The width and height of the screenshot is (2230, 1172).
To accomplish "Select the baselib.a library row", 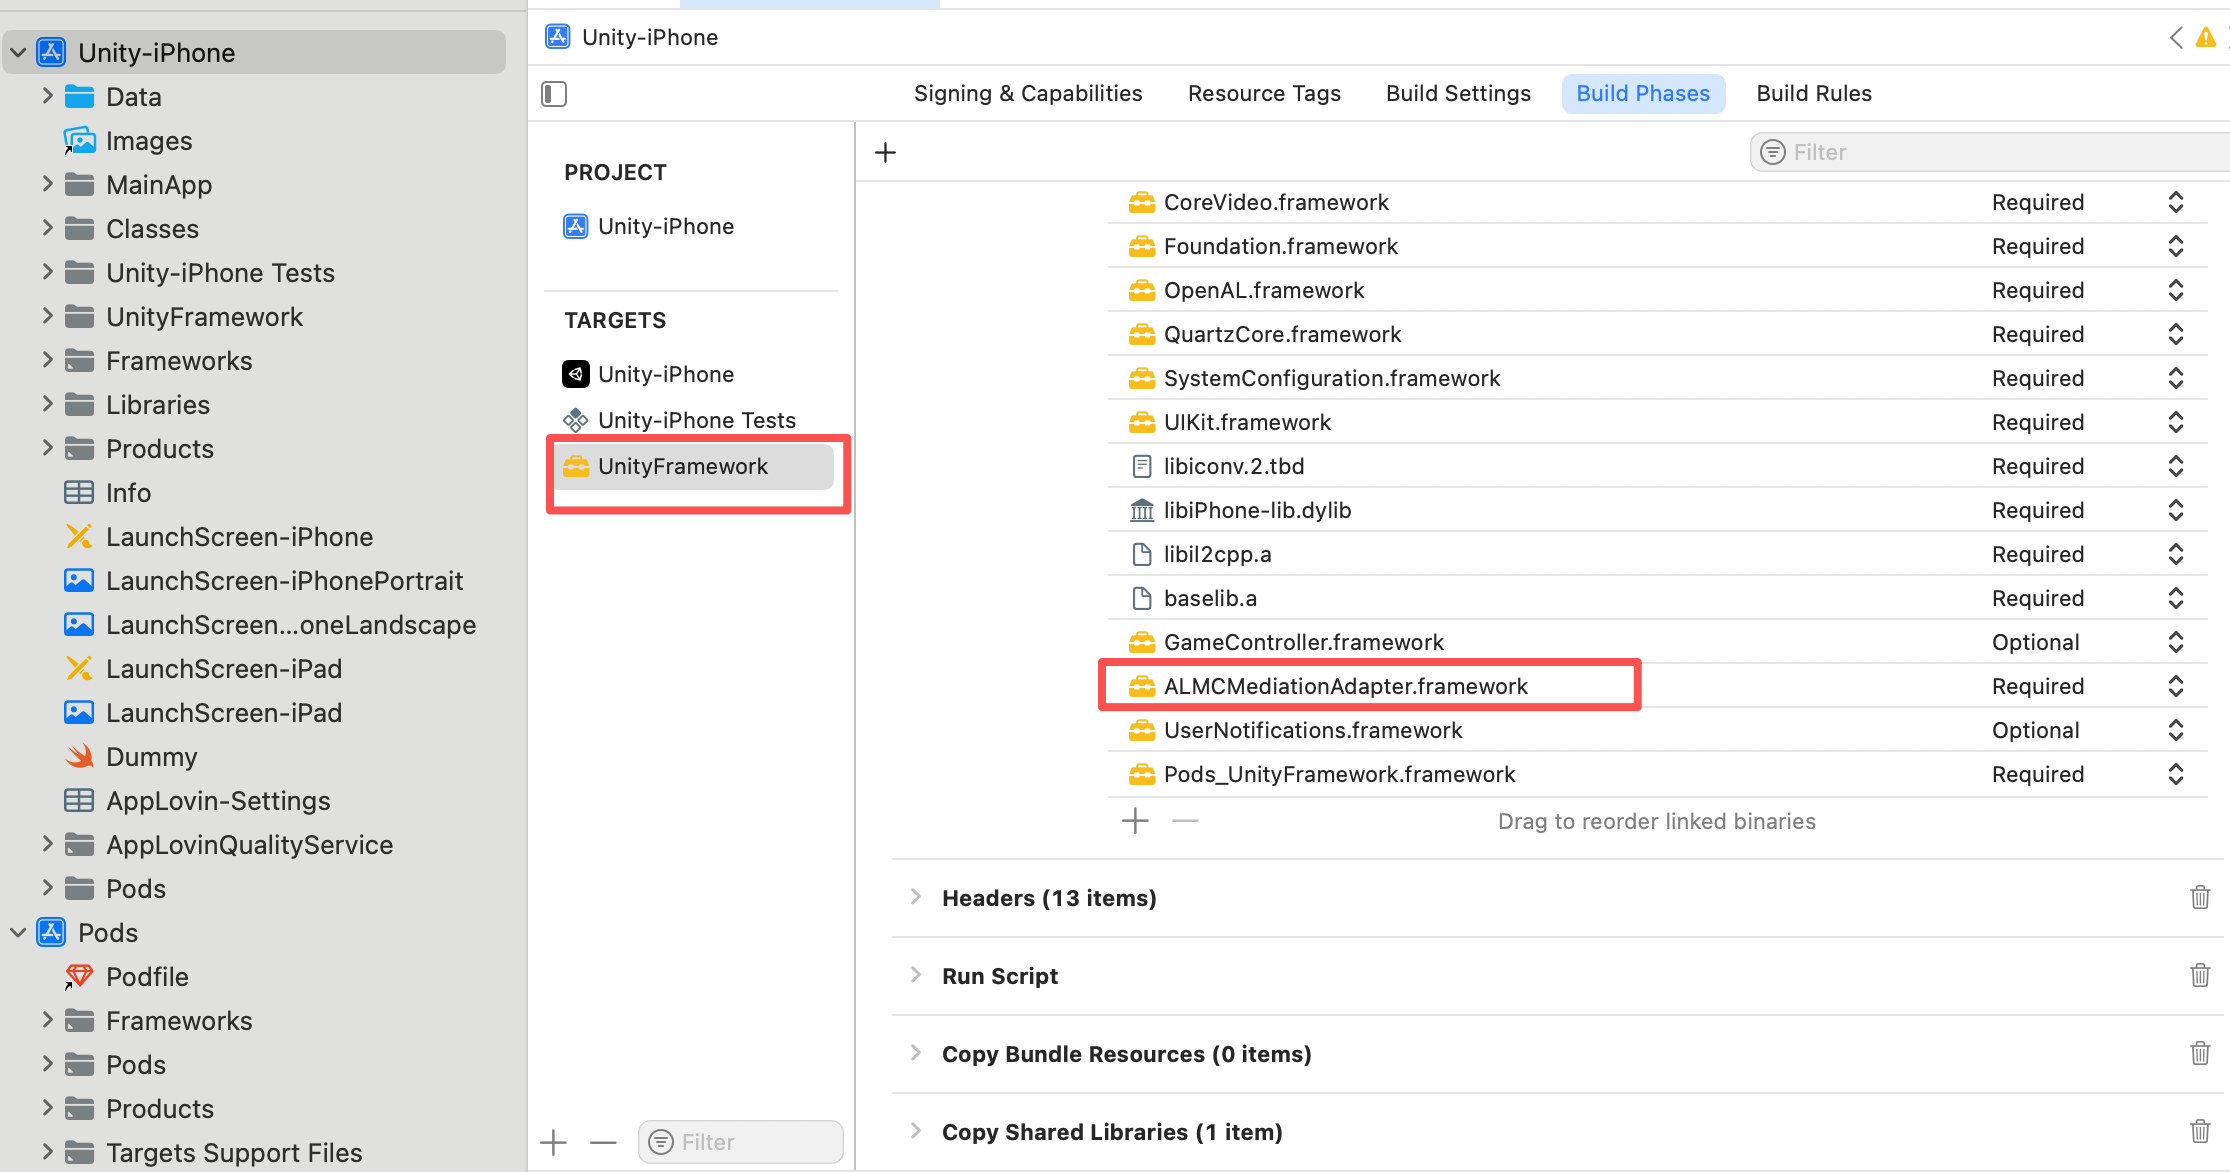I will pos(1657,598).
